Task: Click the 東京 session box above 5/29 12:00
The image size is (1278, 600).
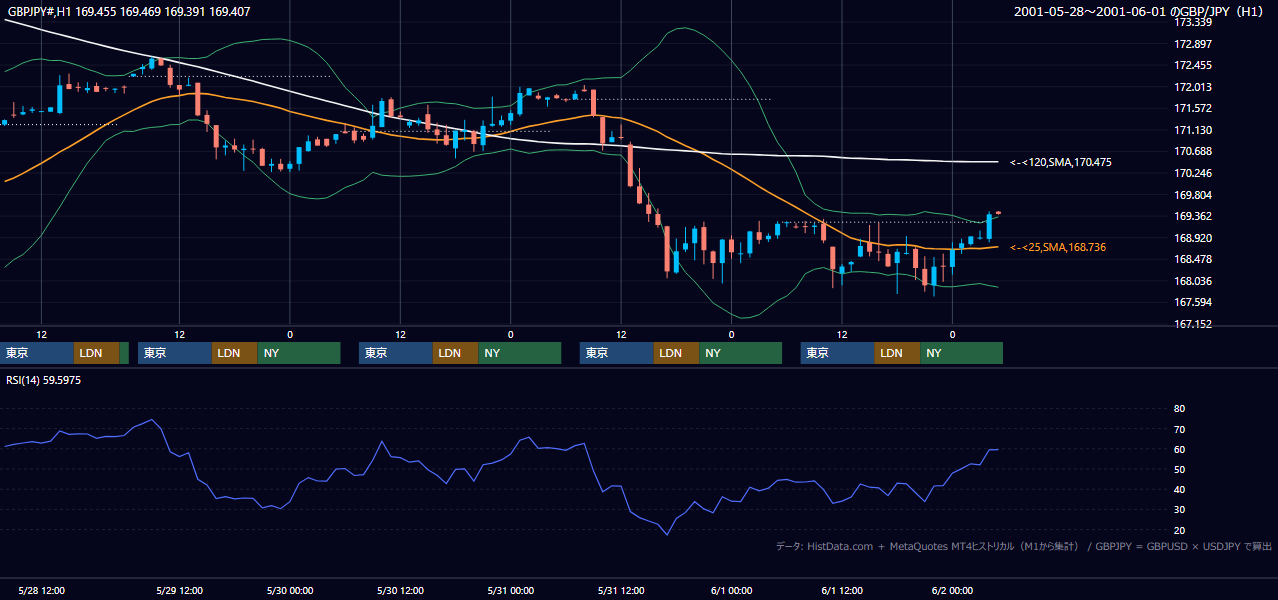Action: (175, 353)
